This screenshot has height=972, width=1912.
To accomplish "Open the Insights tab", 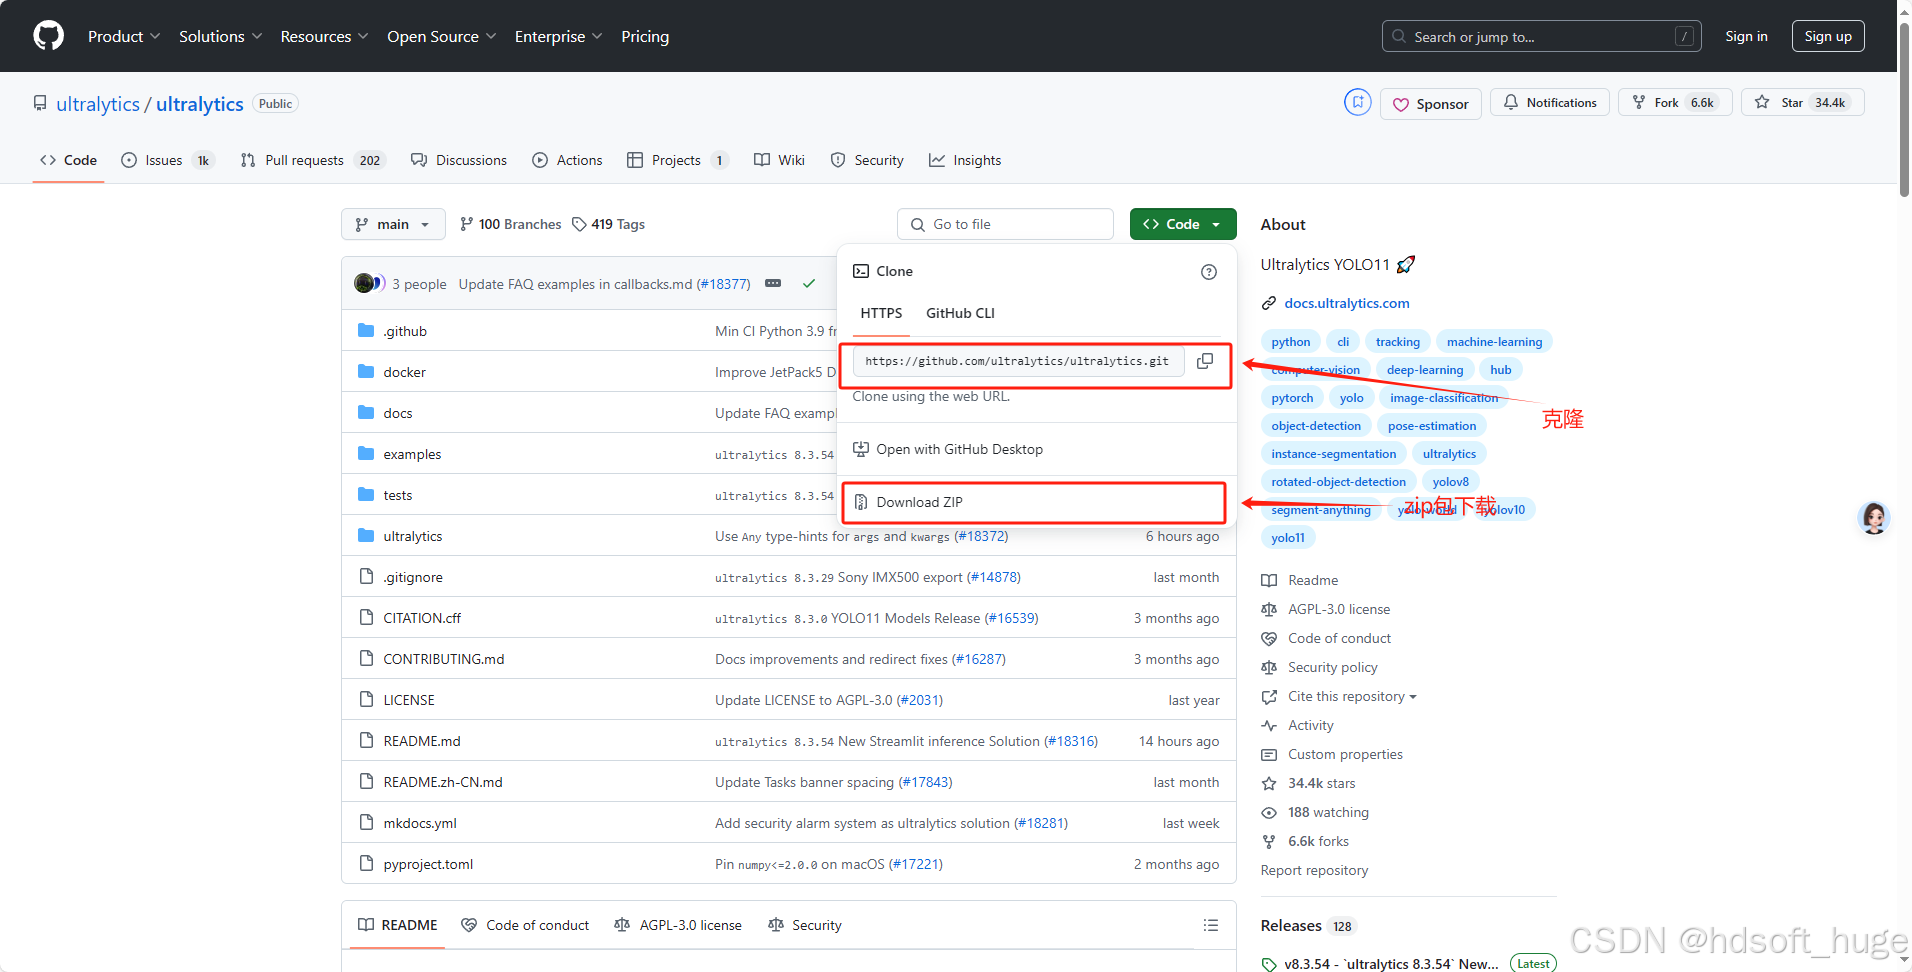I will pos(965,160).
